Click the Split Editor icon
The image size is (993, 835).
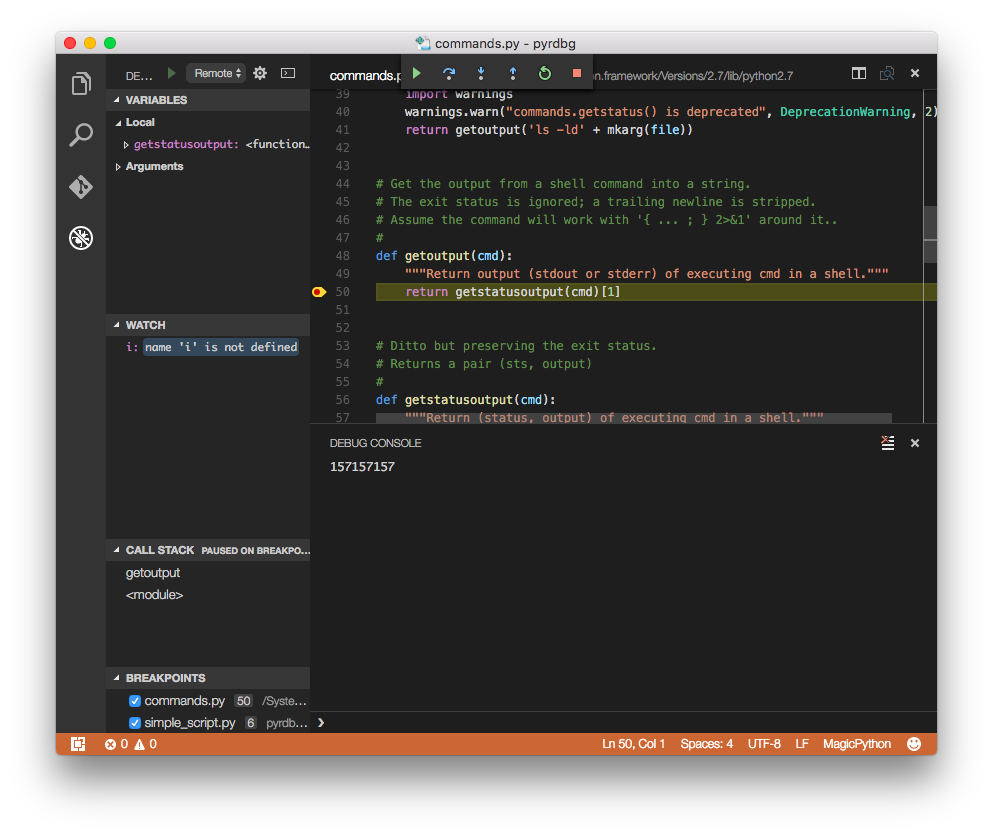click(x=859, y=73)
